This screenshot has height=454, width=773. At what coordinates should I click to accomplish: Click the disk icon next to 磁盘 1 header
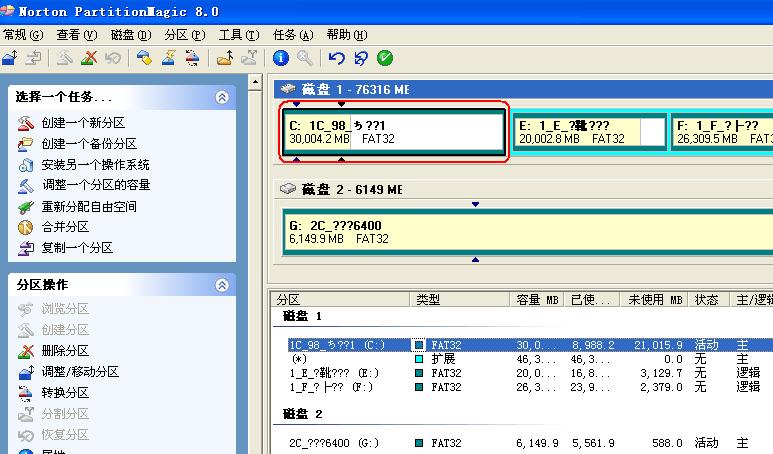[288, 89]
